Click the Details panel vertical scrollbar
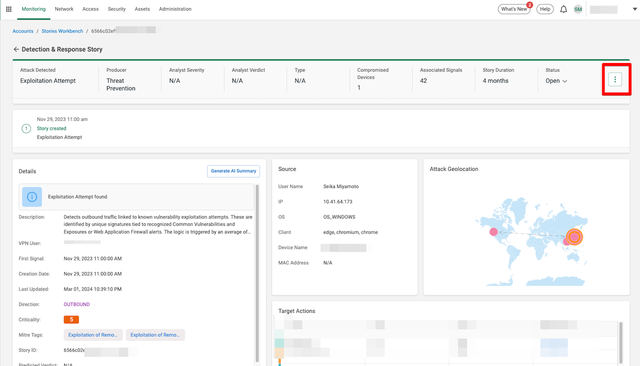The height and width of the screenshot is (366, 640). pyautogui.click(x=257, y=273)
